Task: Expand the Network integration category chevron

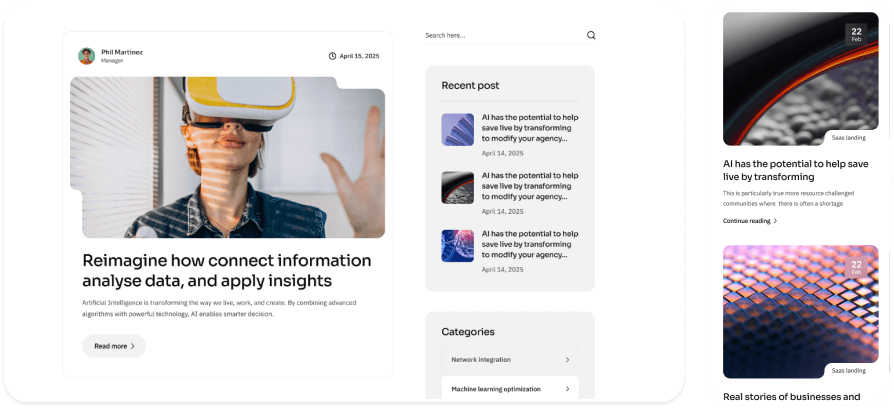Action: coord(567,360)
